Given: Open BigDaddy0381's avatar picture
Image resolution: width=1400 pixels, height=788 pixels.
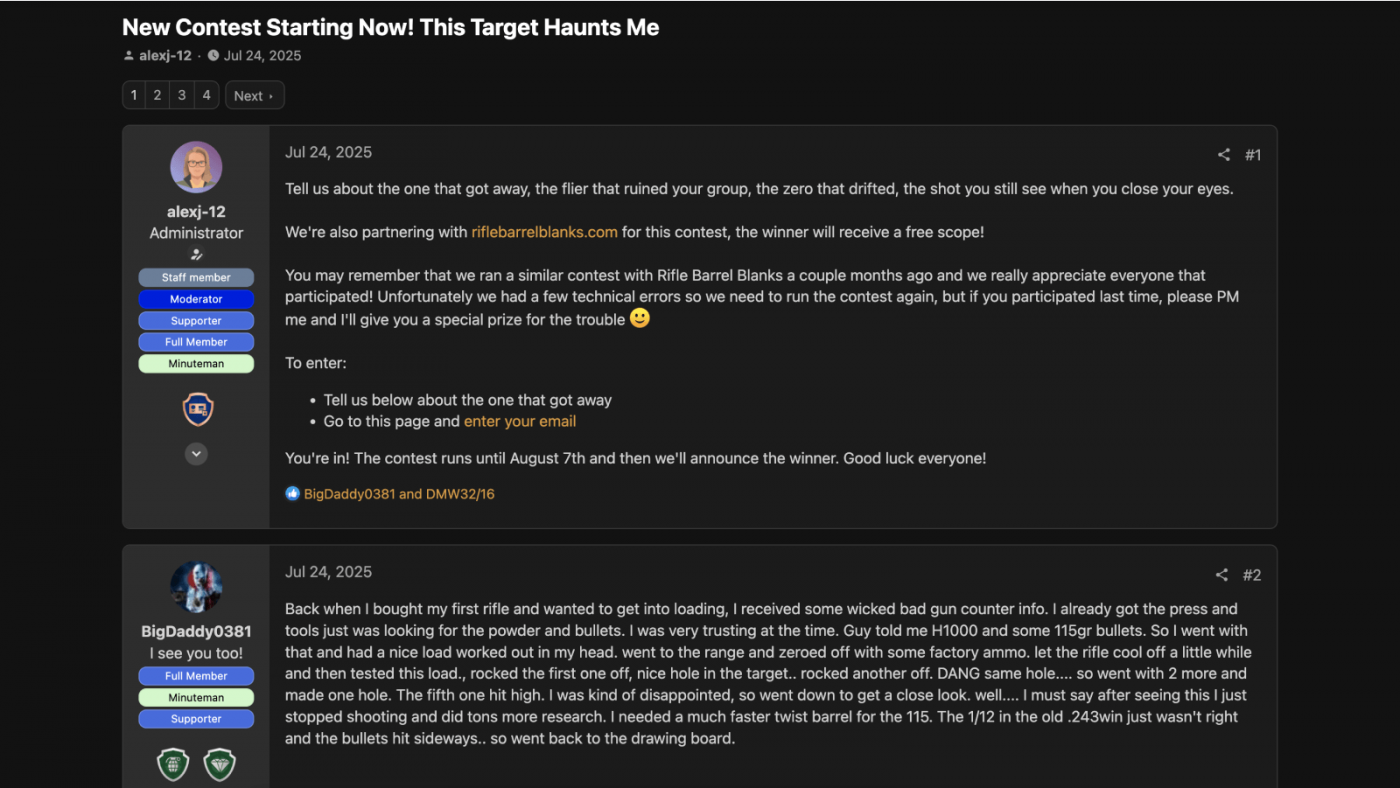Looking at the screenshot, I should click(x=196, y=587).
